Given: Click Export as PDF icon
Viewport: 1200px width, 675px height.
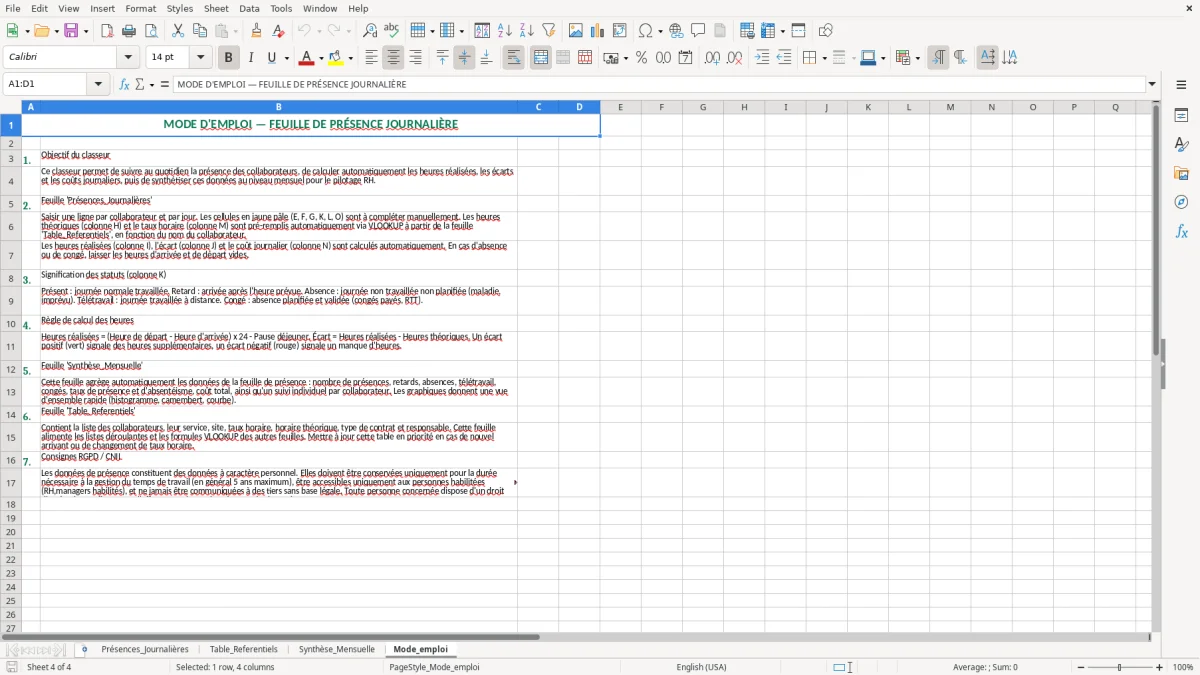Looking at the screenshot, I should tap(107, 31).
